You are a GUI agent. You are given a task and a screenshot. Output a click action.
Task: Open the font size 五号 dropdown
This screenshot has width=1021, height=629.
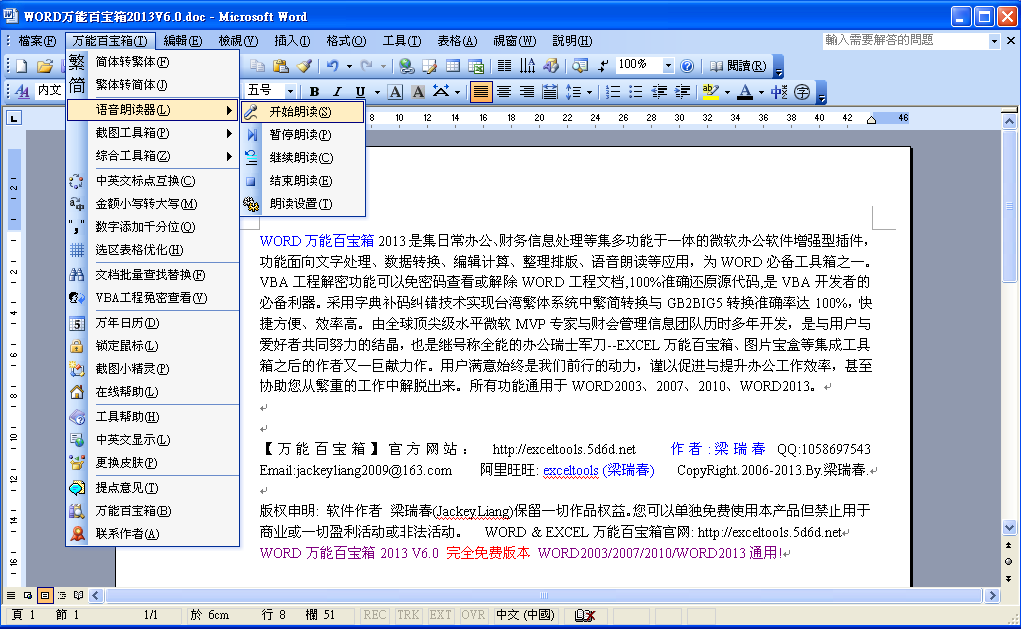290,92
